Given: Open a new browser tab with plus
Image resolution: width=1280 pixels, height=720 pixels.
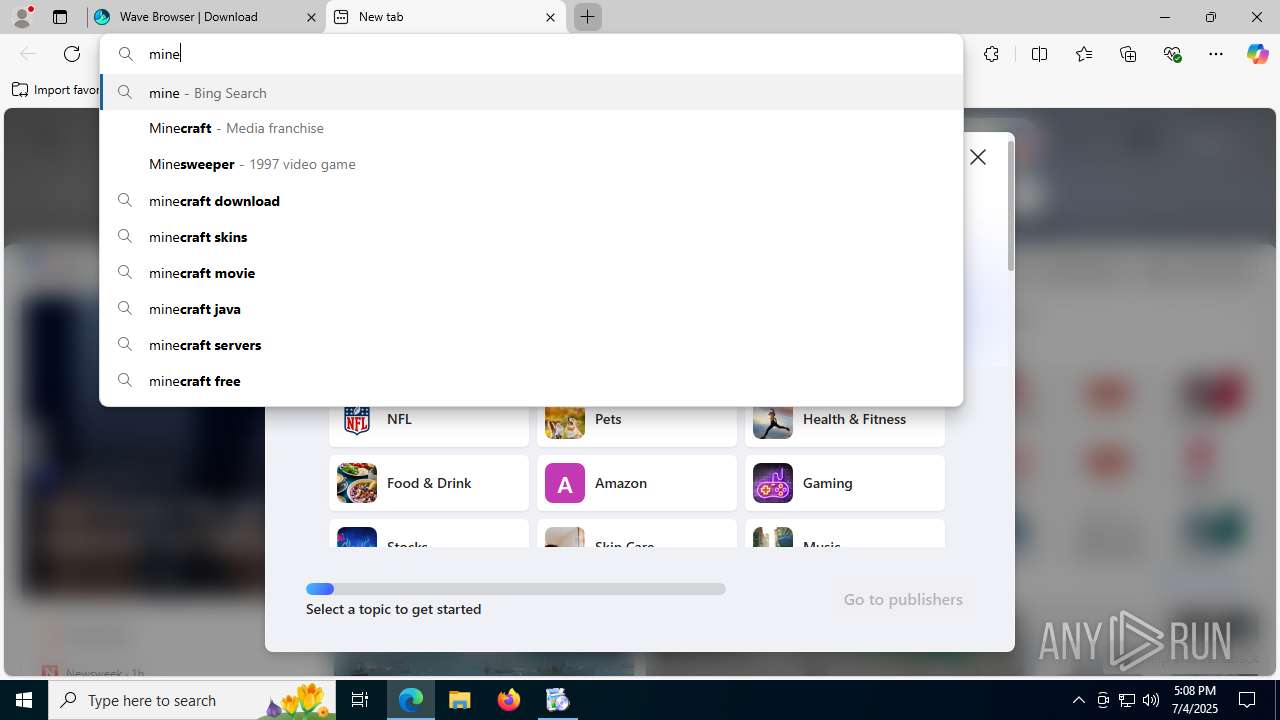Looking at the screenshot, I should (x=588, y=17).
